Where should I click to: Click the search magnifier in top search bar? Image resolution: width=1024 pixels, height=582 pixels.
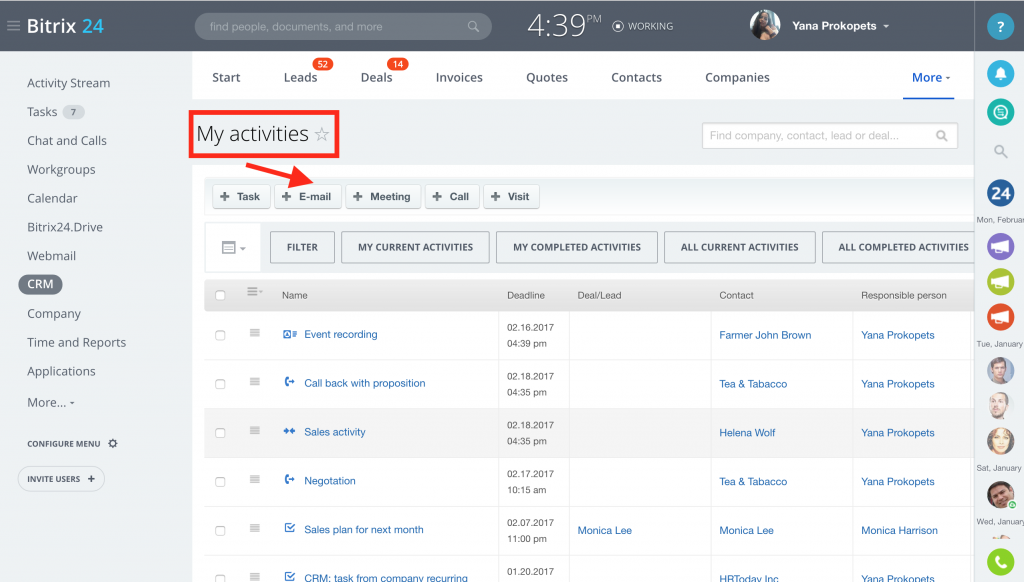tap(473, 27)
